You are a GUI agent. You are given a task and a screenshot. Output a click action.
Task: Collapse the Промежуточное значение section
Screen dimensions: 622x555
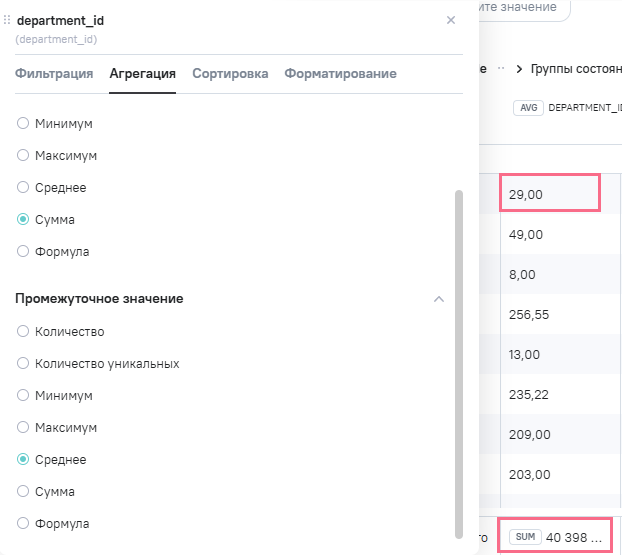pyautogui.click(x=438, y=299)
